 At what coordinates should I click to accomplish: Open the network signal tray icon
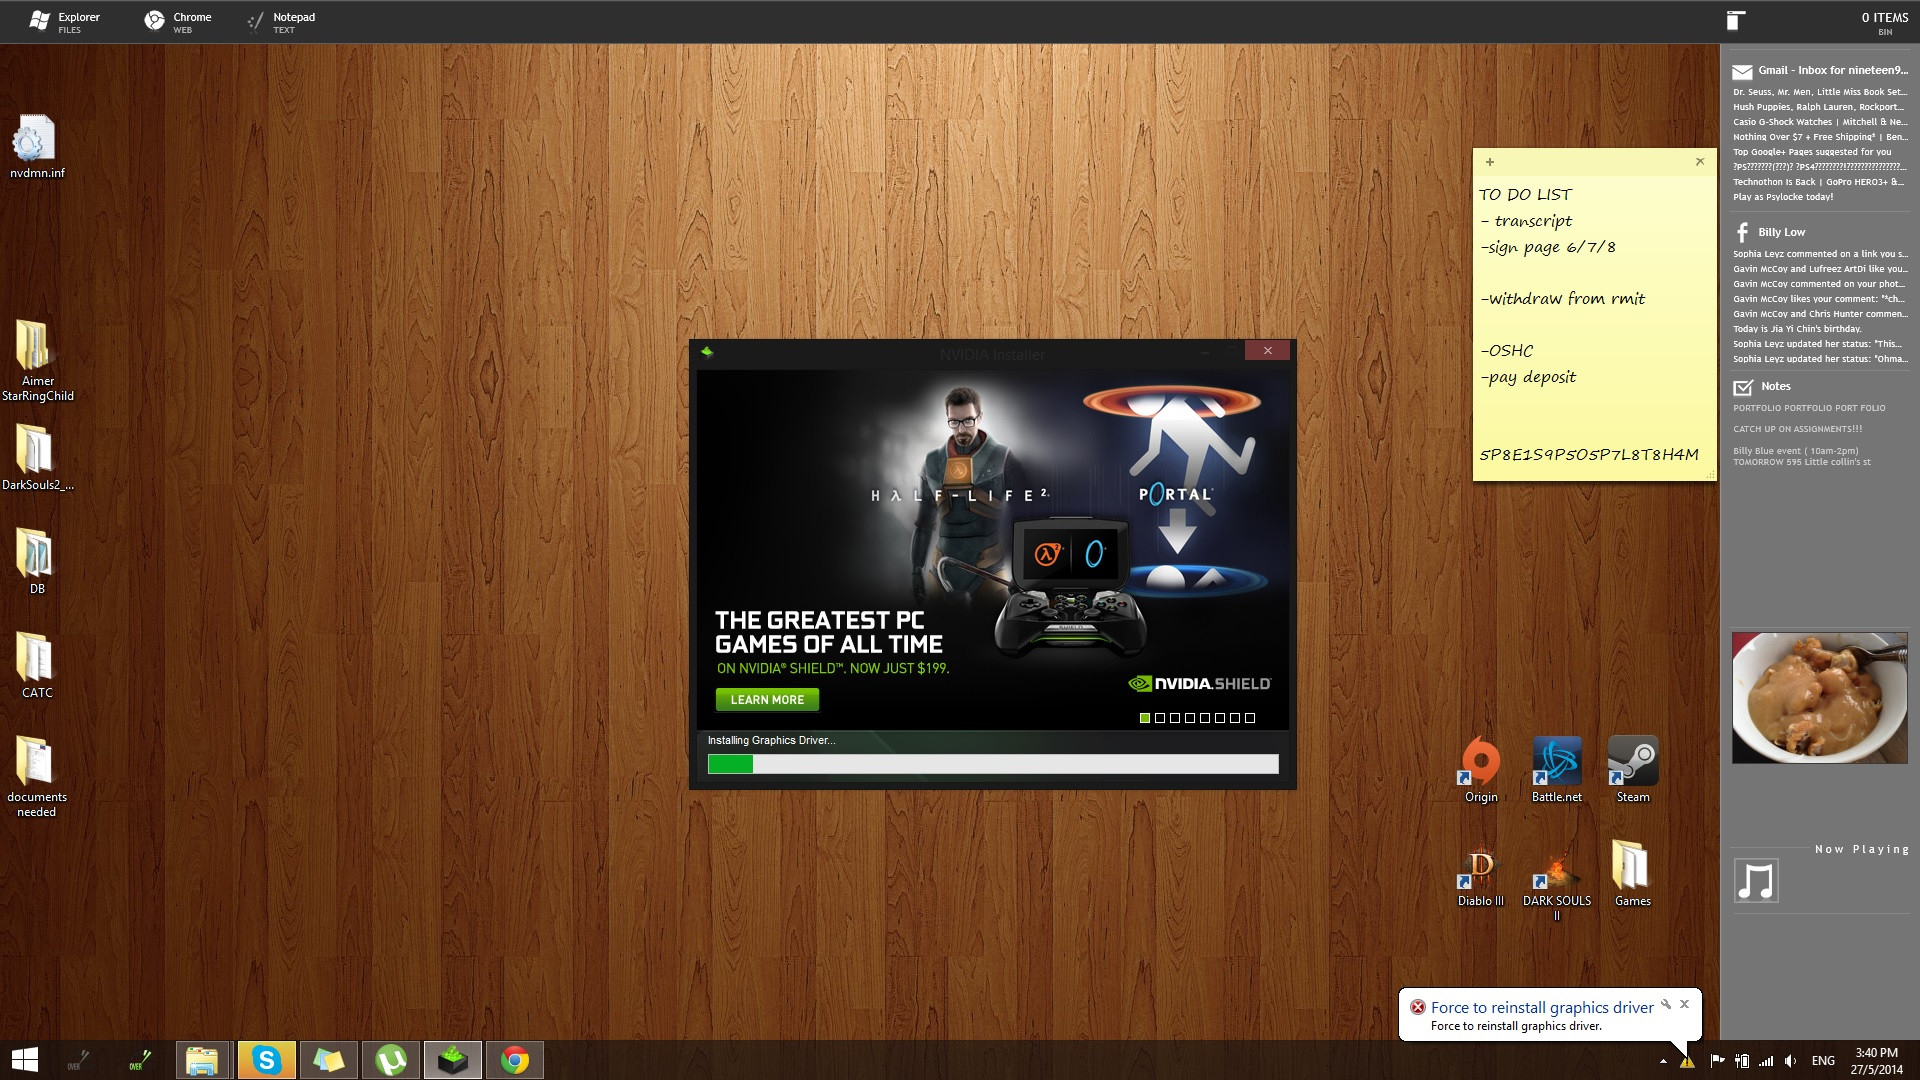pos(1766,1061)
